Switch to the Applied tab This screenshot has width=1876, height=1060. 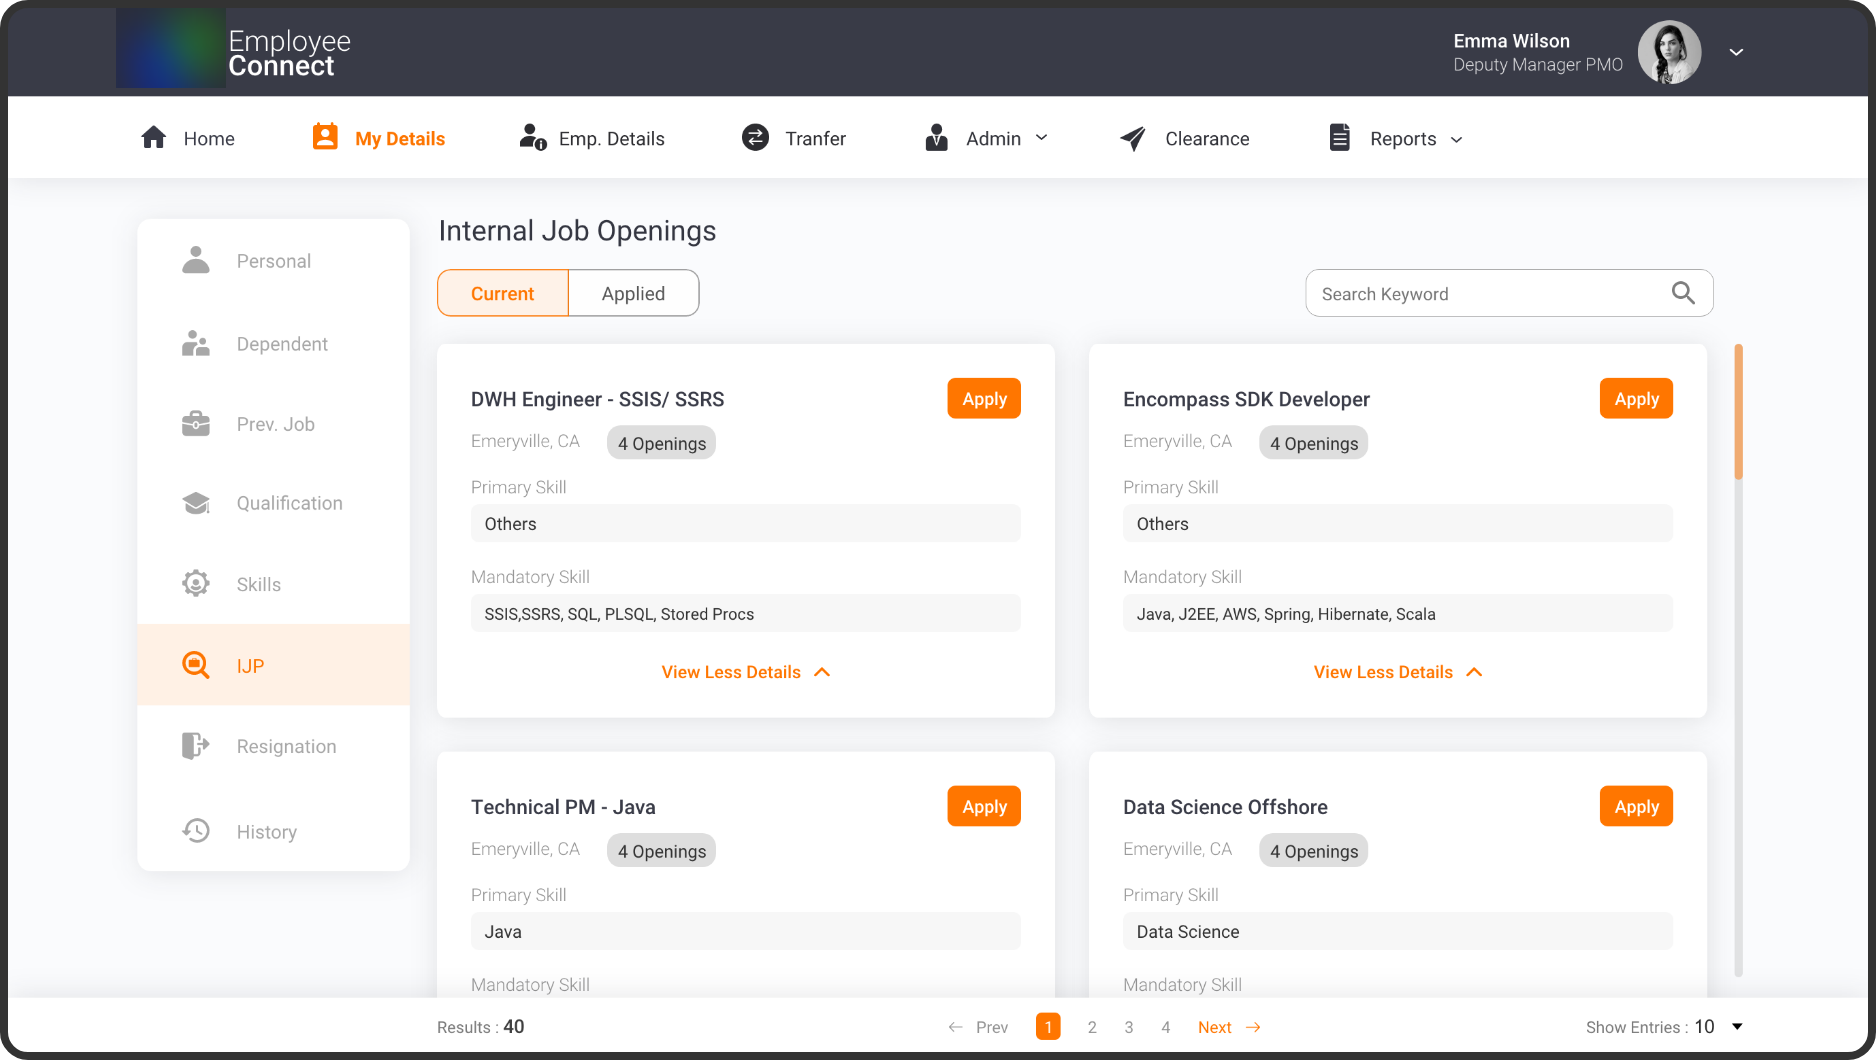pyautogui.click(x=633, y=293)
